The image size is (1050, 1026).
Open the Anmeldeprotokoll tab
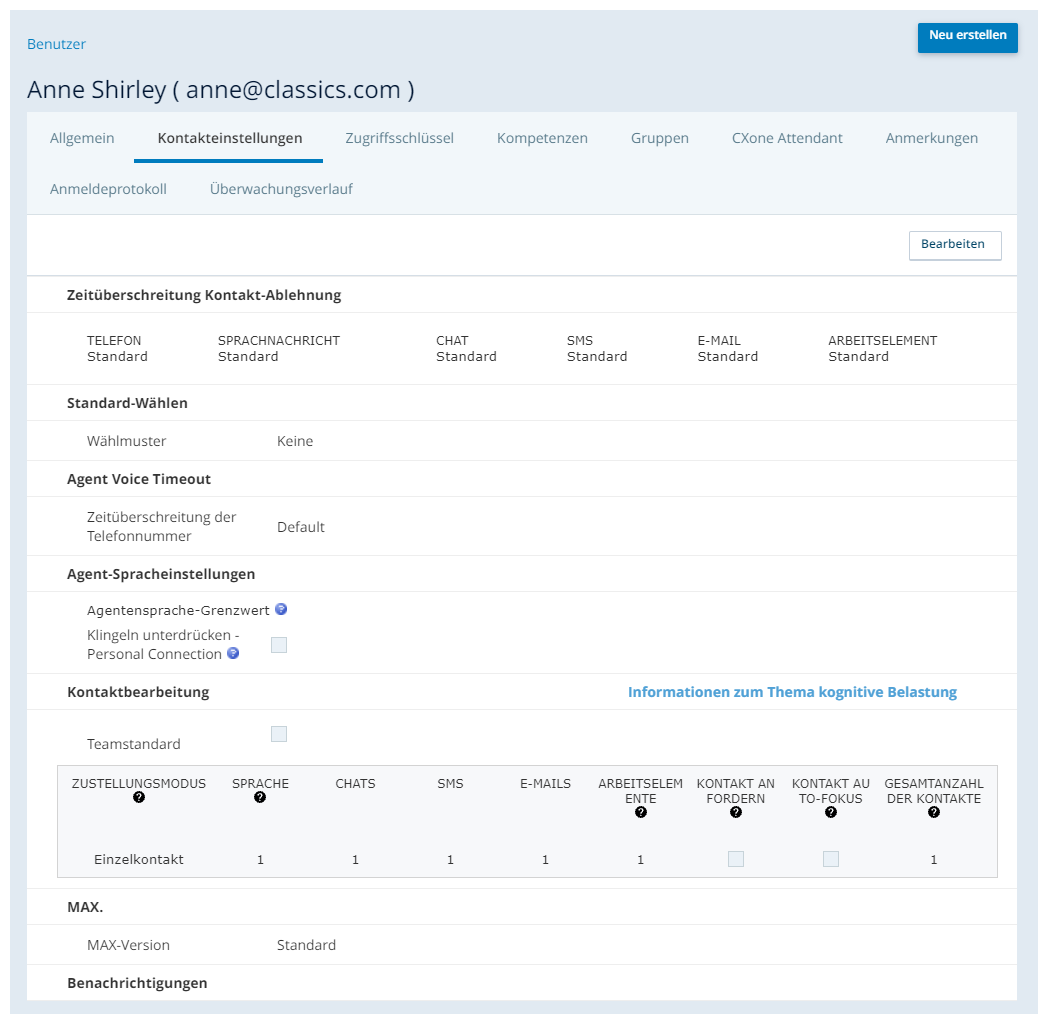108,189
